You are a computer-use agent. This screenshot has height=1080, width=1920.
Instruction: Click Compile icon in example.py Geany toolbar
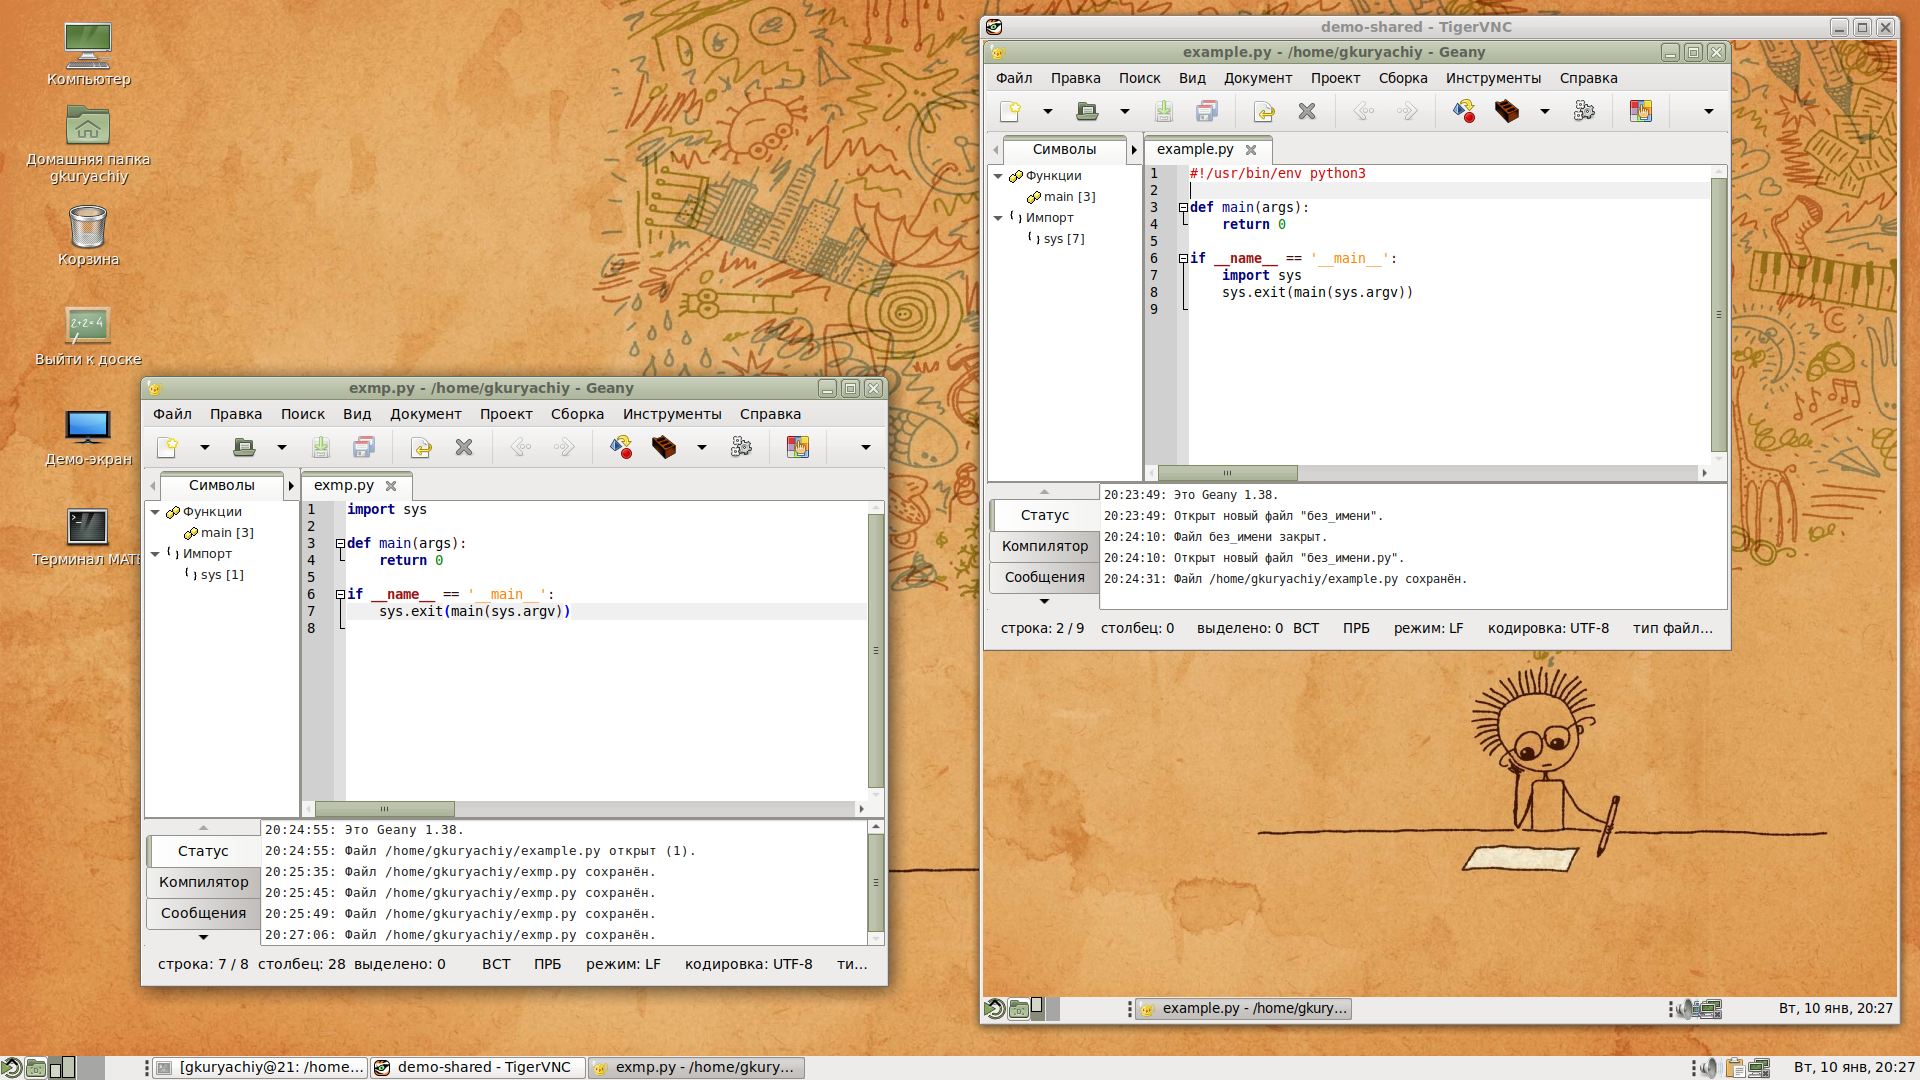click(1464, 111)
